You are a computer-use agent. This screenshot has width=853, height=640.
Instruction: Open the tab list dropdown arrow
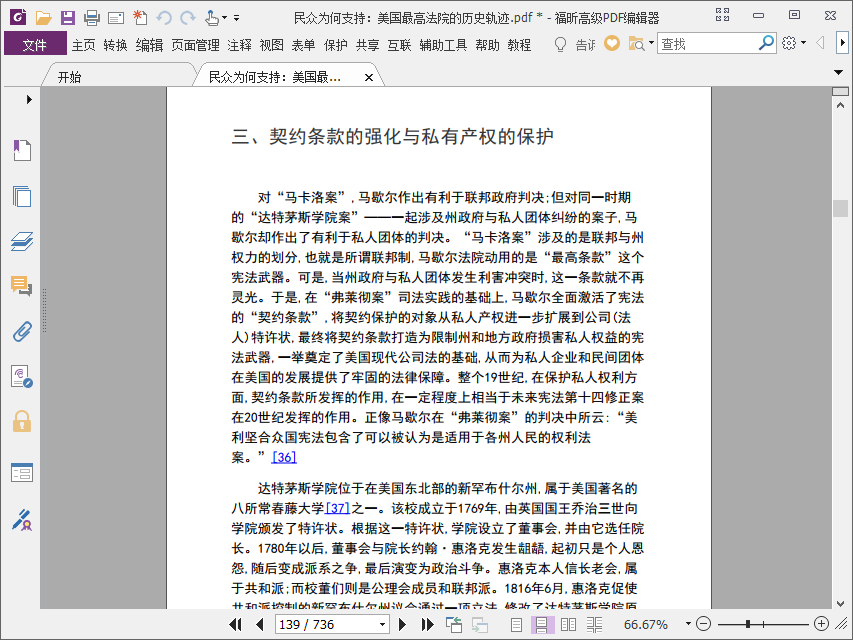(838, 72)
